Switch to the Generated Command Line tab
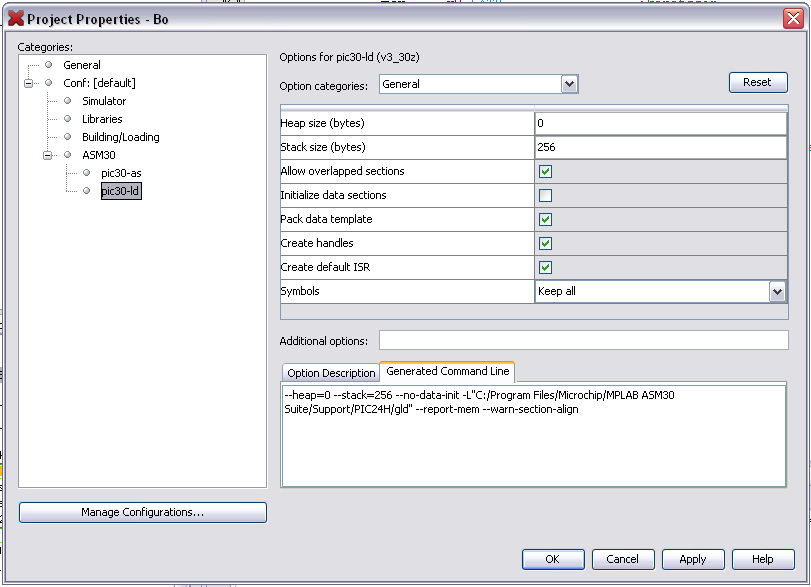The image size is (811, 587). 447,371
